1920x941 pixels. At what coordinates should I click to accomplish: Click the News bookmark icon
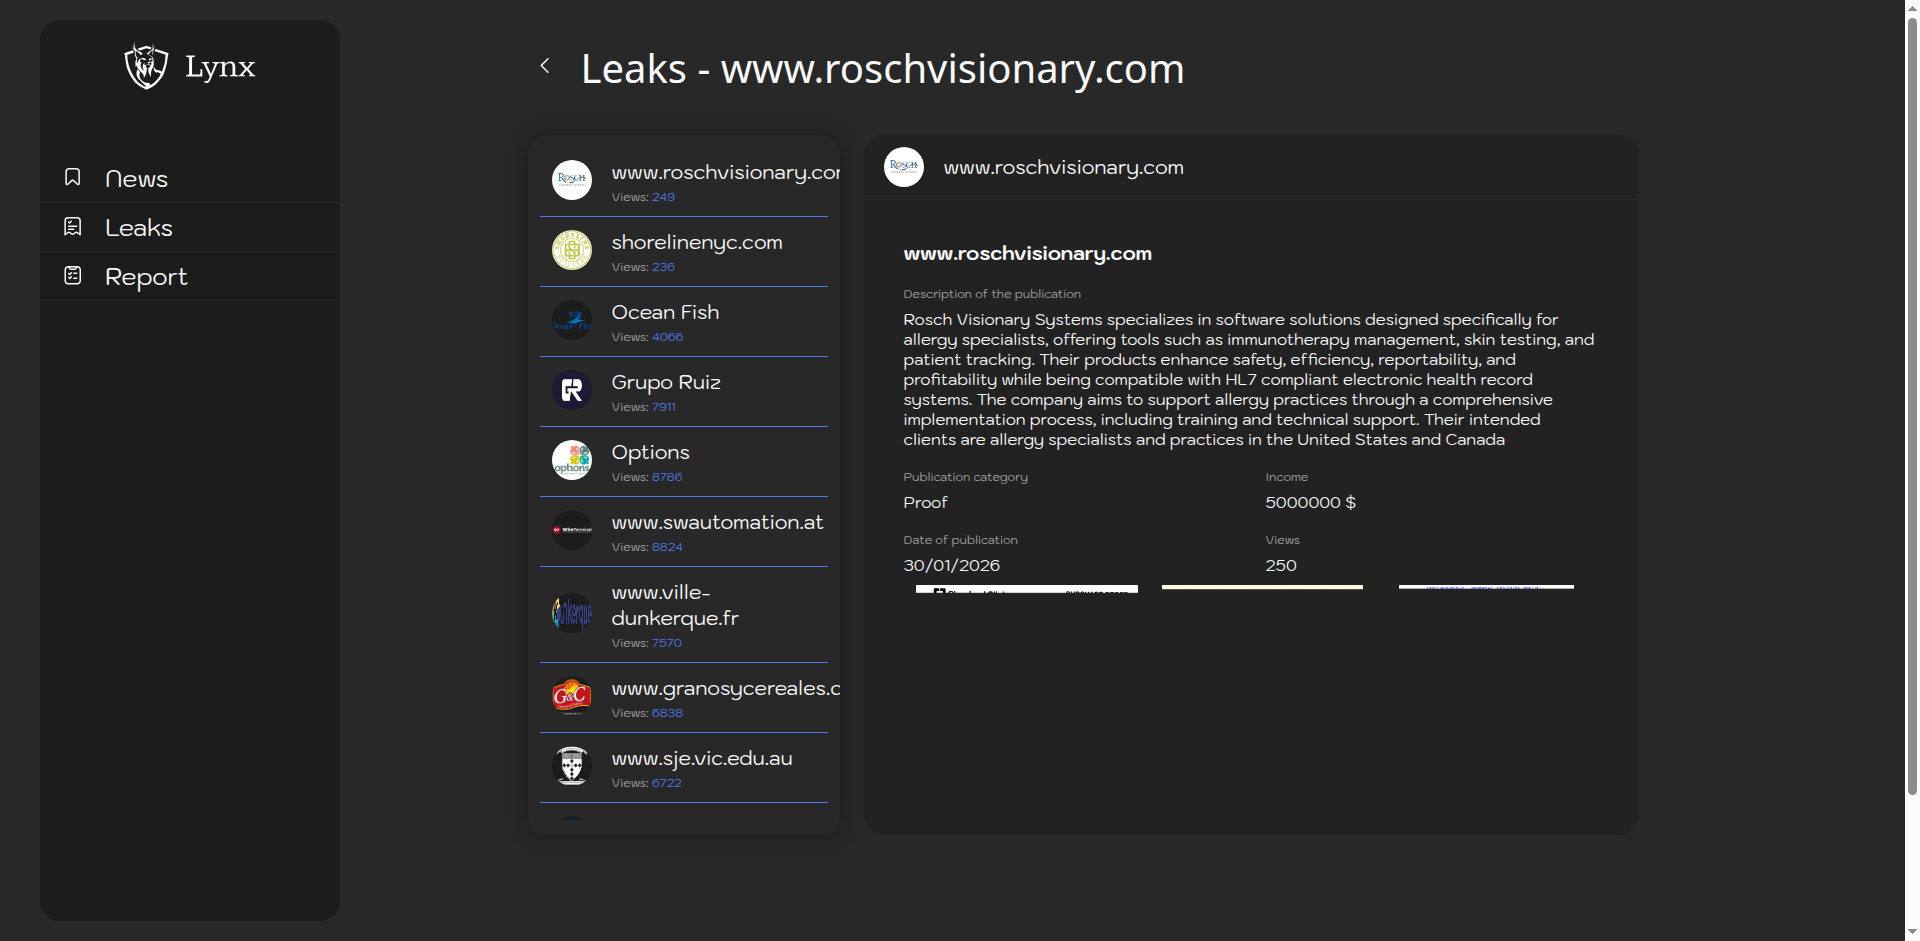pos(73,177)
